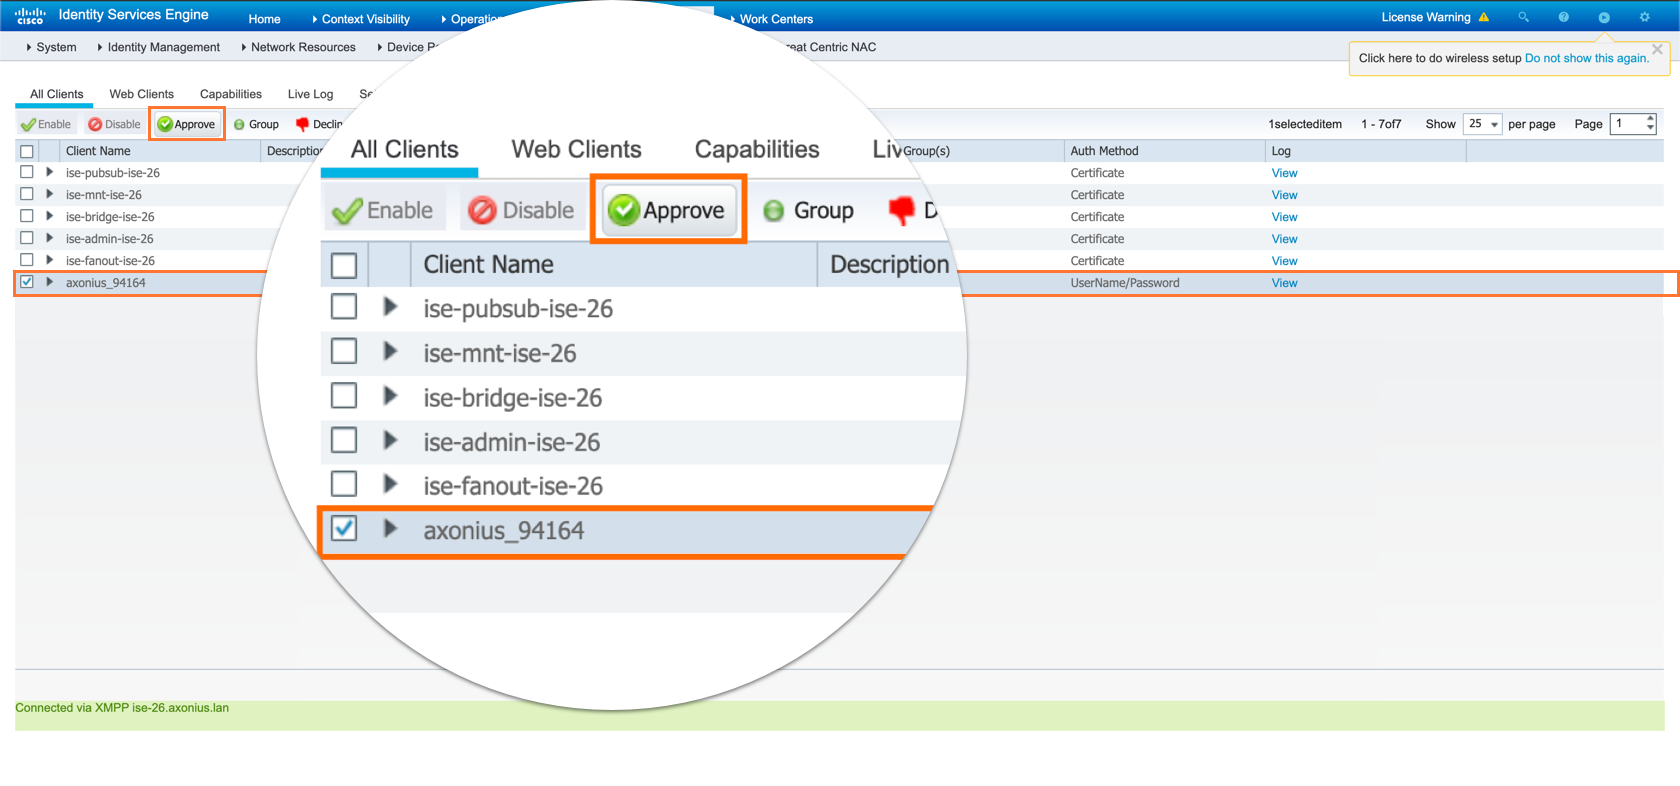This screenshot has height=786, width=1680.
Task: Click the '1 - 7of7' range text
Action: [1381, 124]
